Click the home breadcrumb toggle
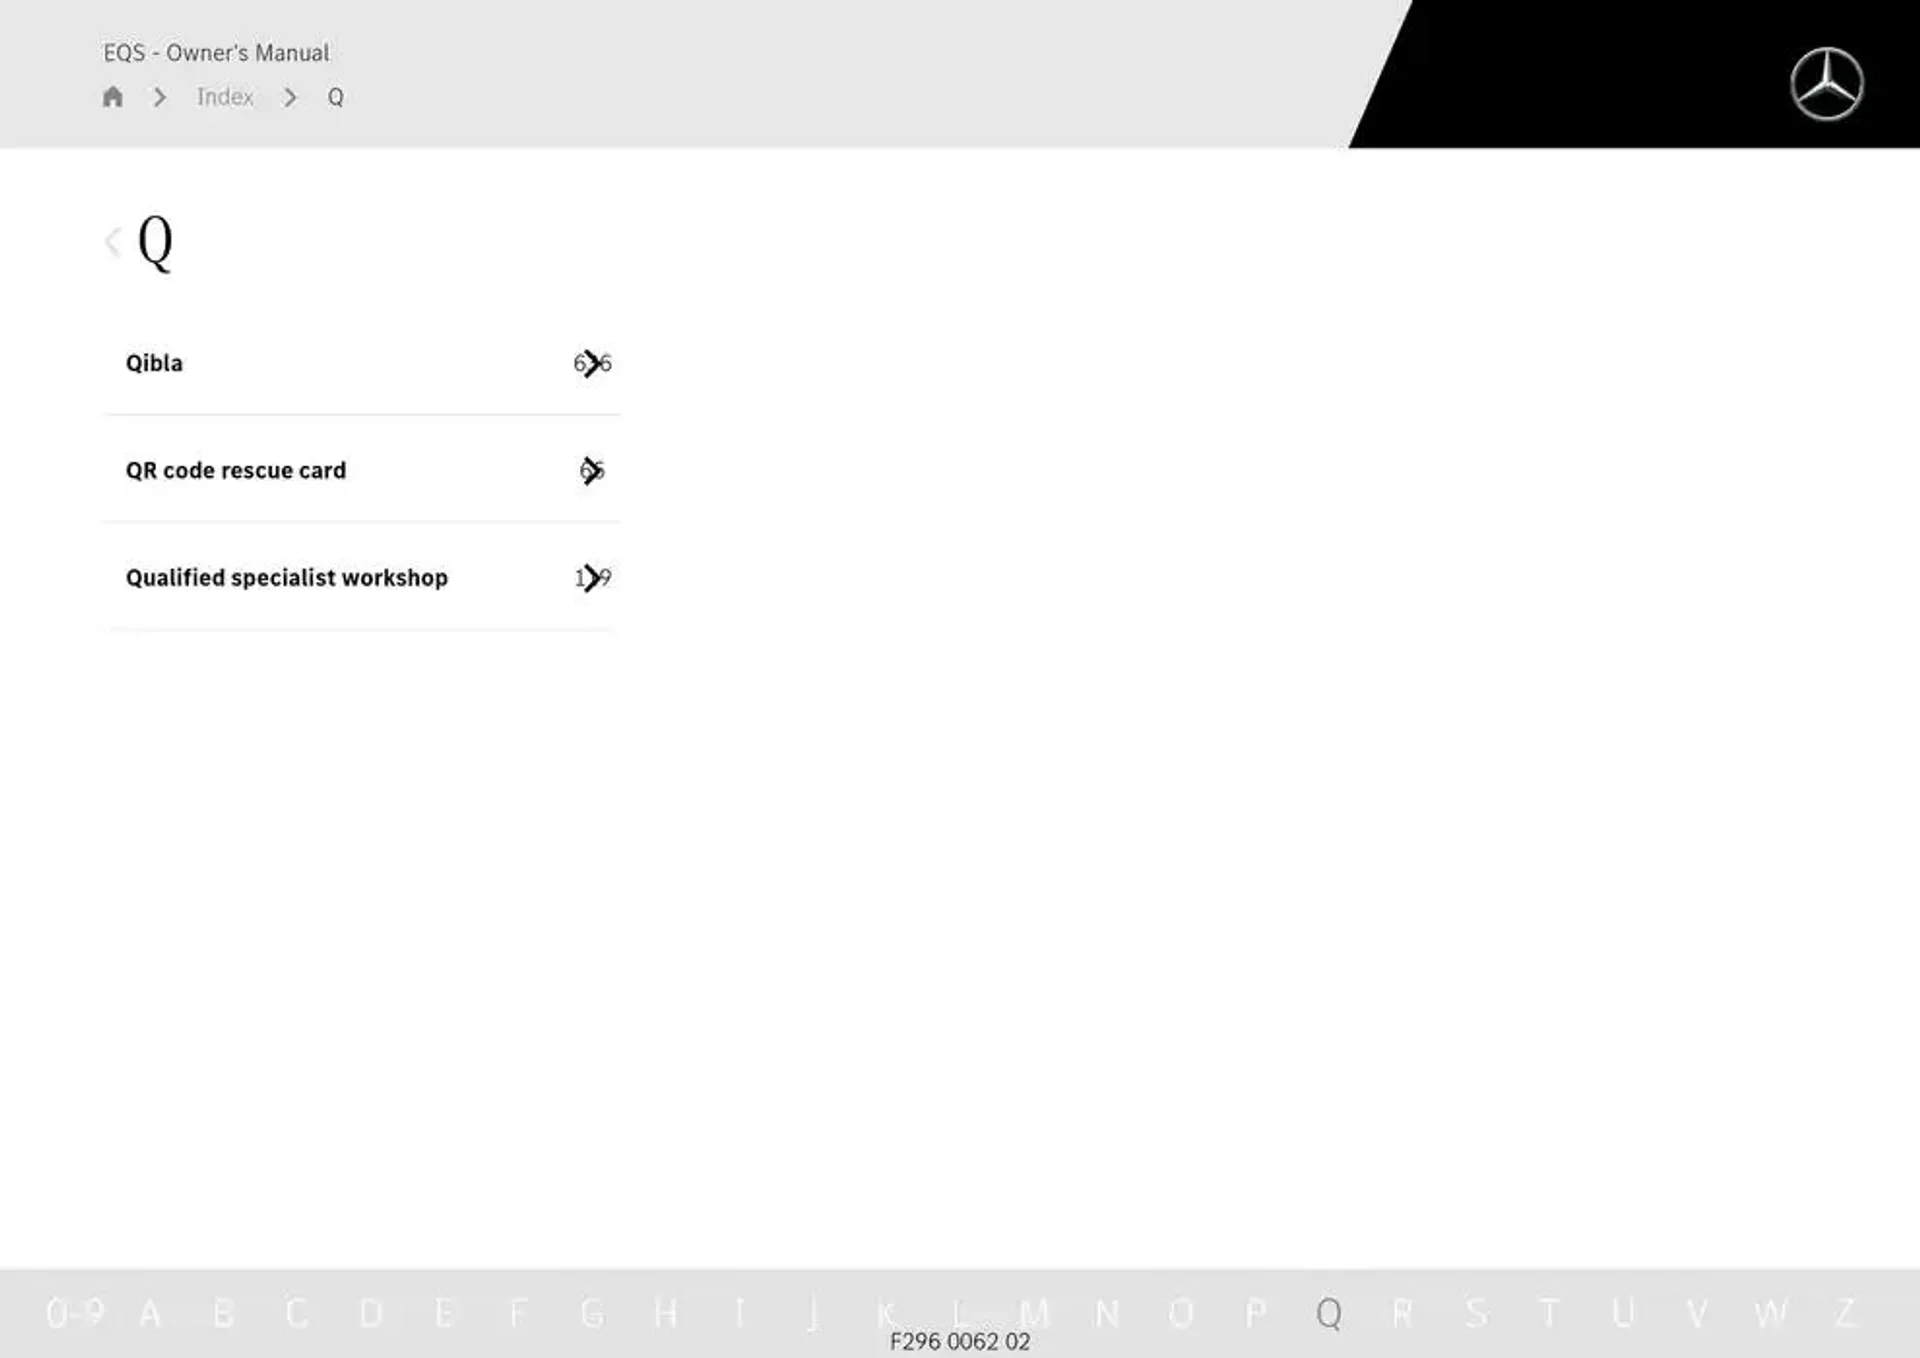The height and width of the screenshot is (1358, 1920). click(x=113, y=97)
